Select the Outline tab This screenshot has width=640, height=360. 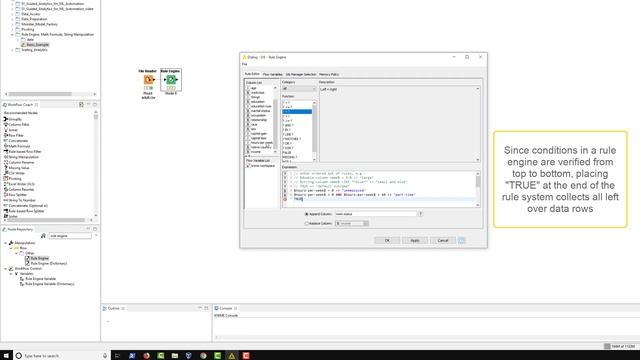113,308
